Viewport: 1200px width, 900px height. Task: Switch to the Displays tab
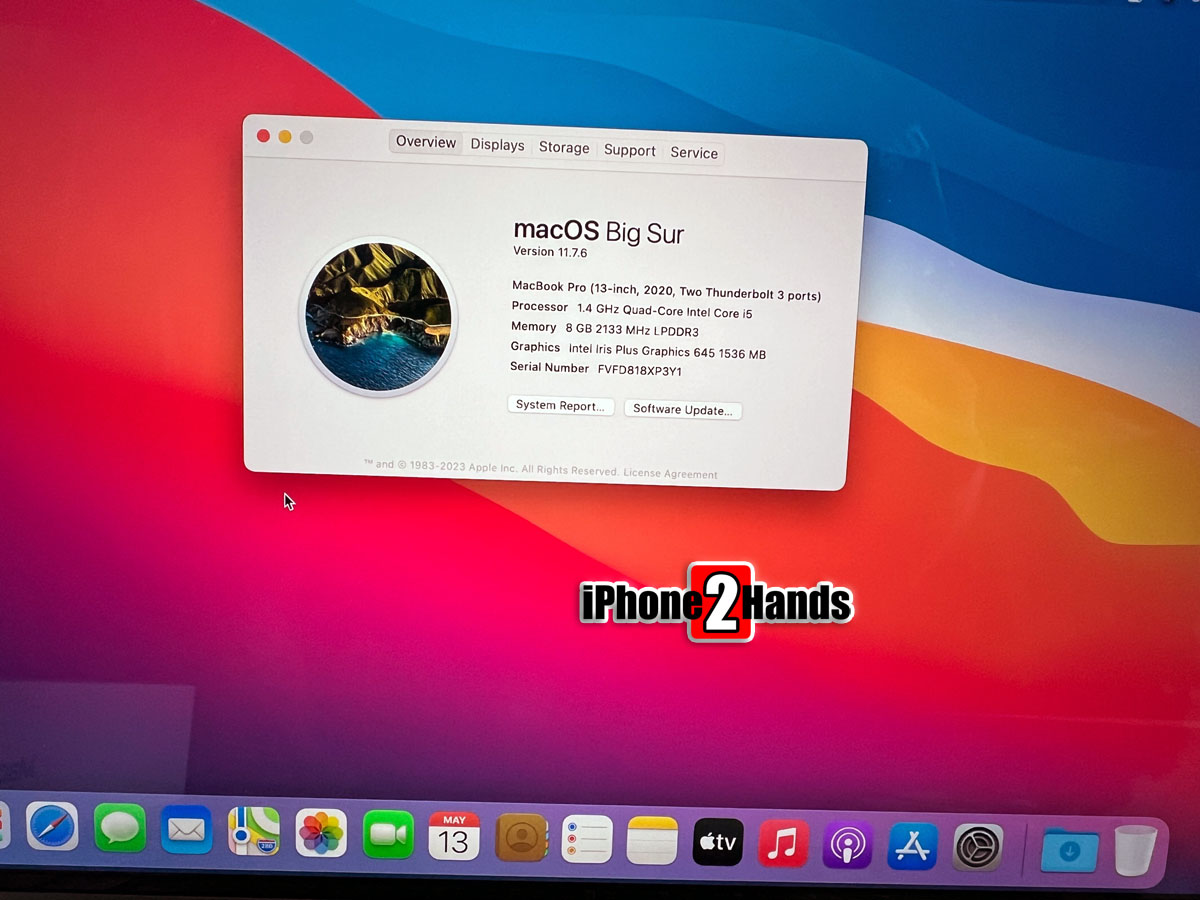click(x=497, y=145)
